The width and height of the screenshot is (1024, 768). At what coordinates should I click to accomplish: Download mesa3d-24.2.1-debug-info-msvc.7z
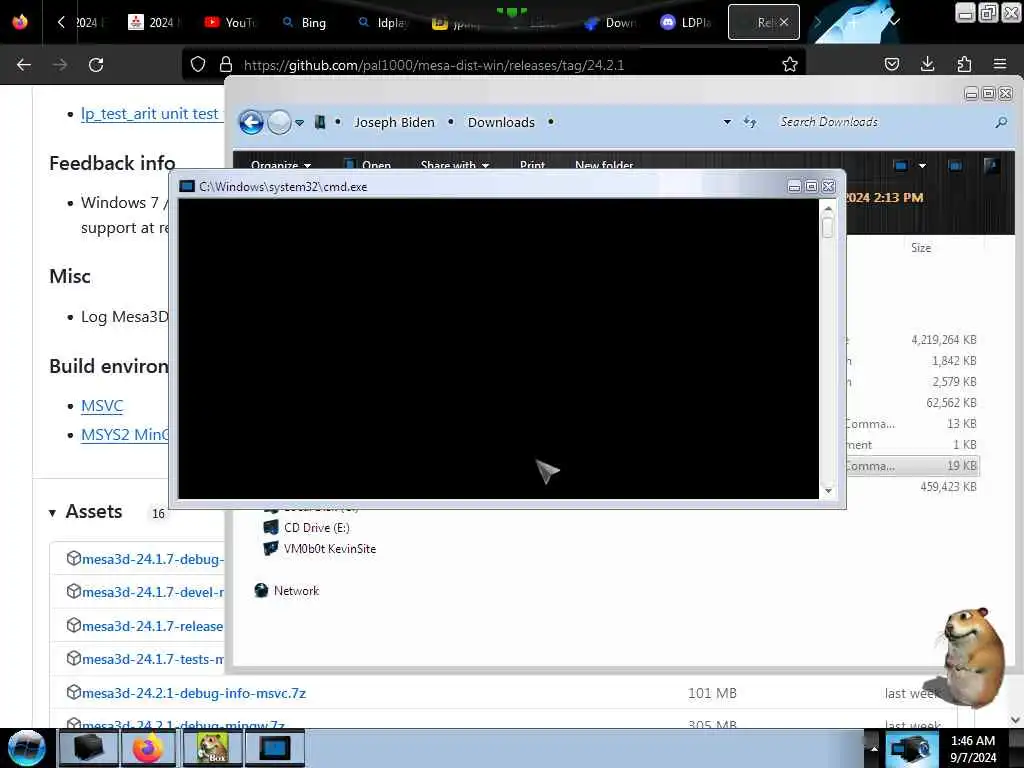pyautogui.click(x=193, y=693)
